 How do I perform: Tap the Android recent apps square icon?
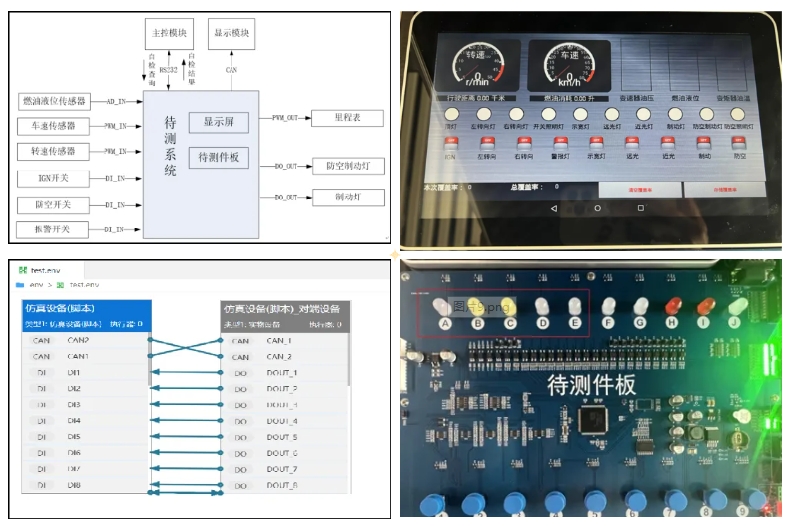(x=640, y=208)
